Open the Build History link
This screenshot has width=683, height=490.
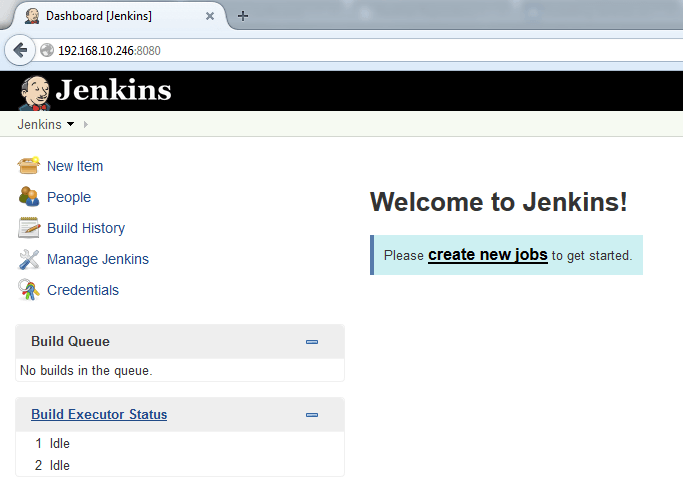tap(86, 228)
